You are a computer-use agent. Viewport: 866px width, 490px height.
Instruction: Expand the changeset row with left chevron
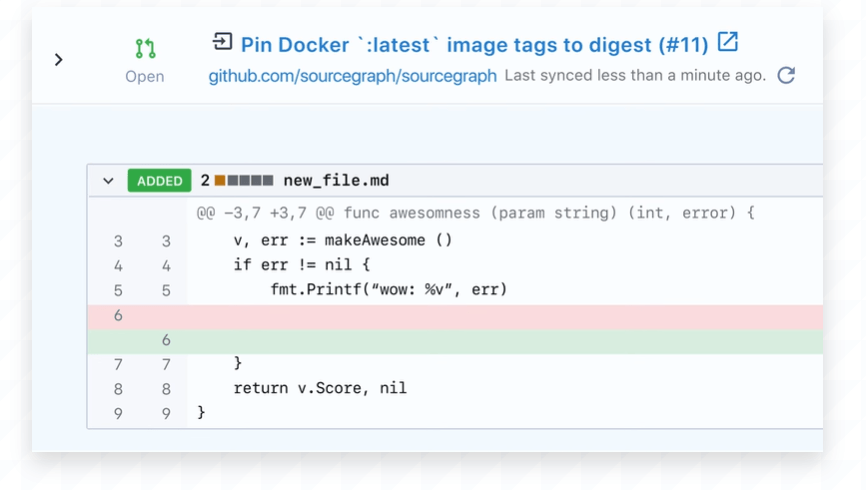tap(59, 60)
